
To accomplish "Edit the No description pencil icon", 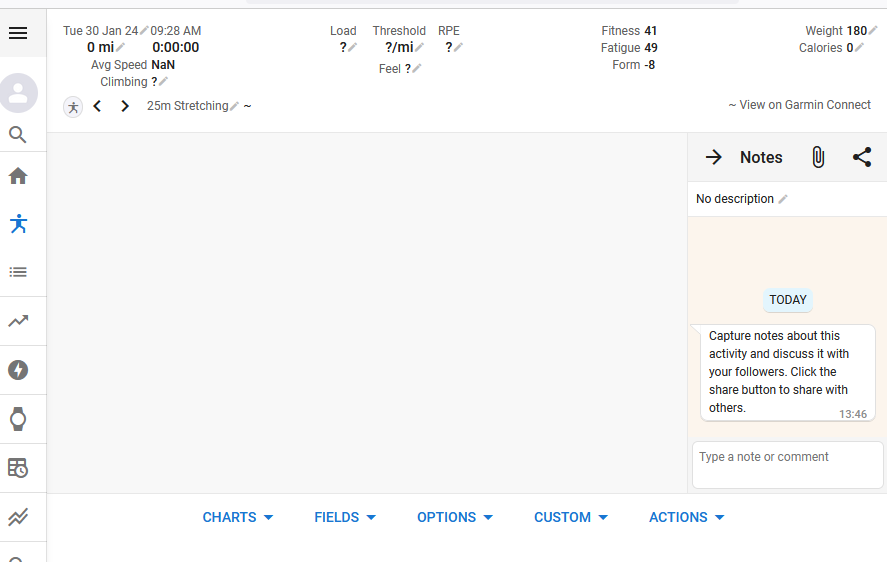I will point(783,199).
